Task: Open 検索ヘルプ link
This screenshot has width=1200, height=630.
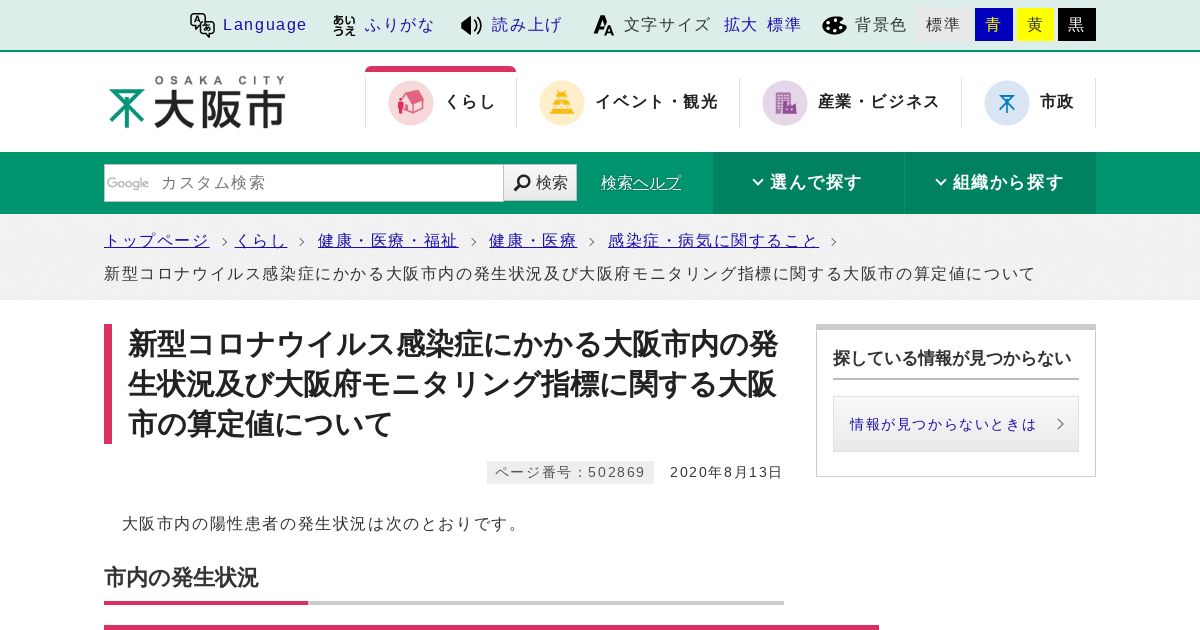Action: click(x=641, y=183)
